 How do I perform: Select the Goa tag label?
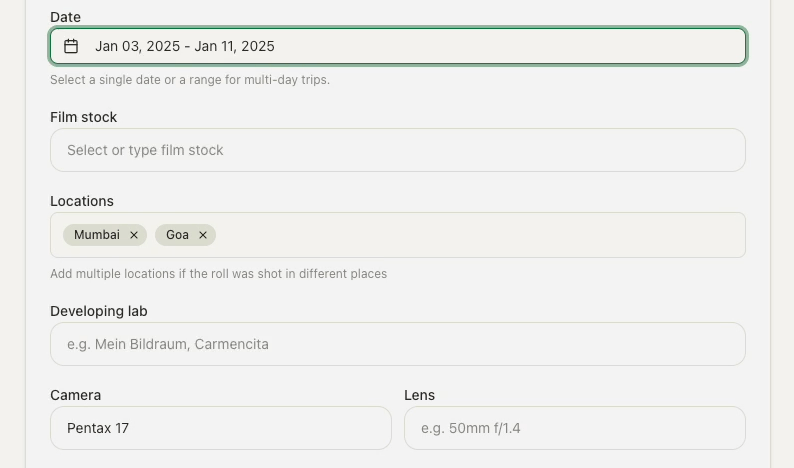(x=177, y=235)
